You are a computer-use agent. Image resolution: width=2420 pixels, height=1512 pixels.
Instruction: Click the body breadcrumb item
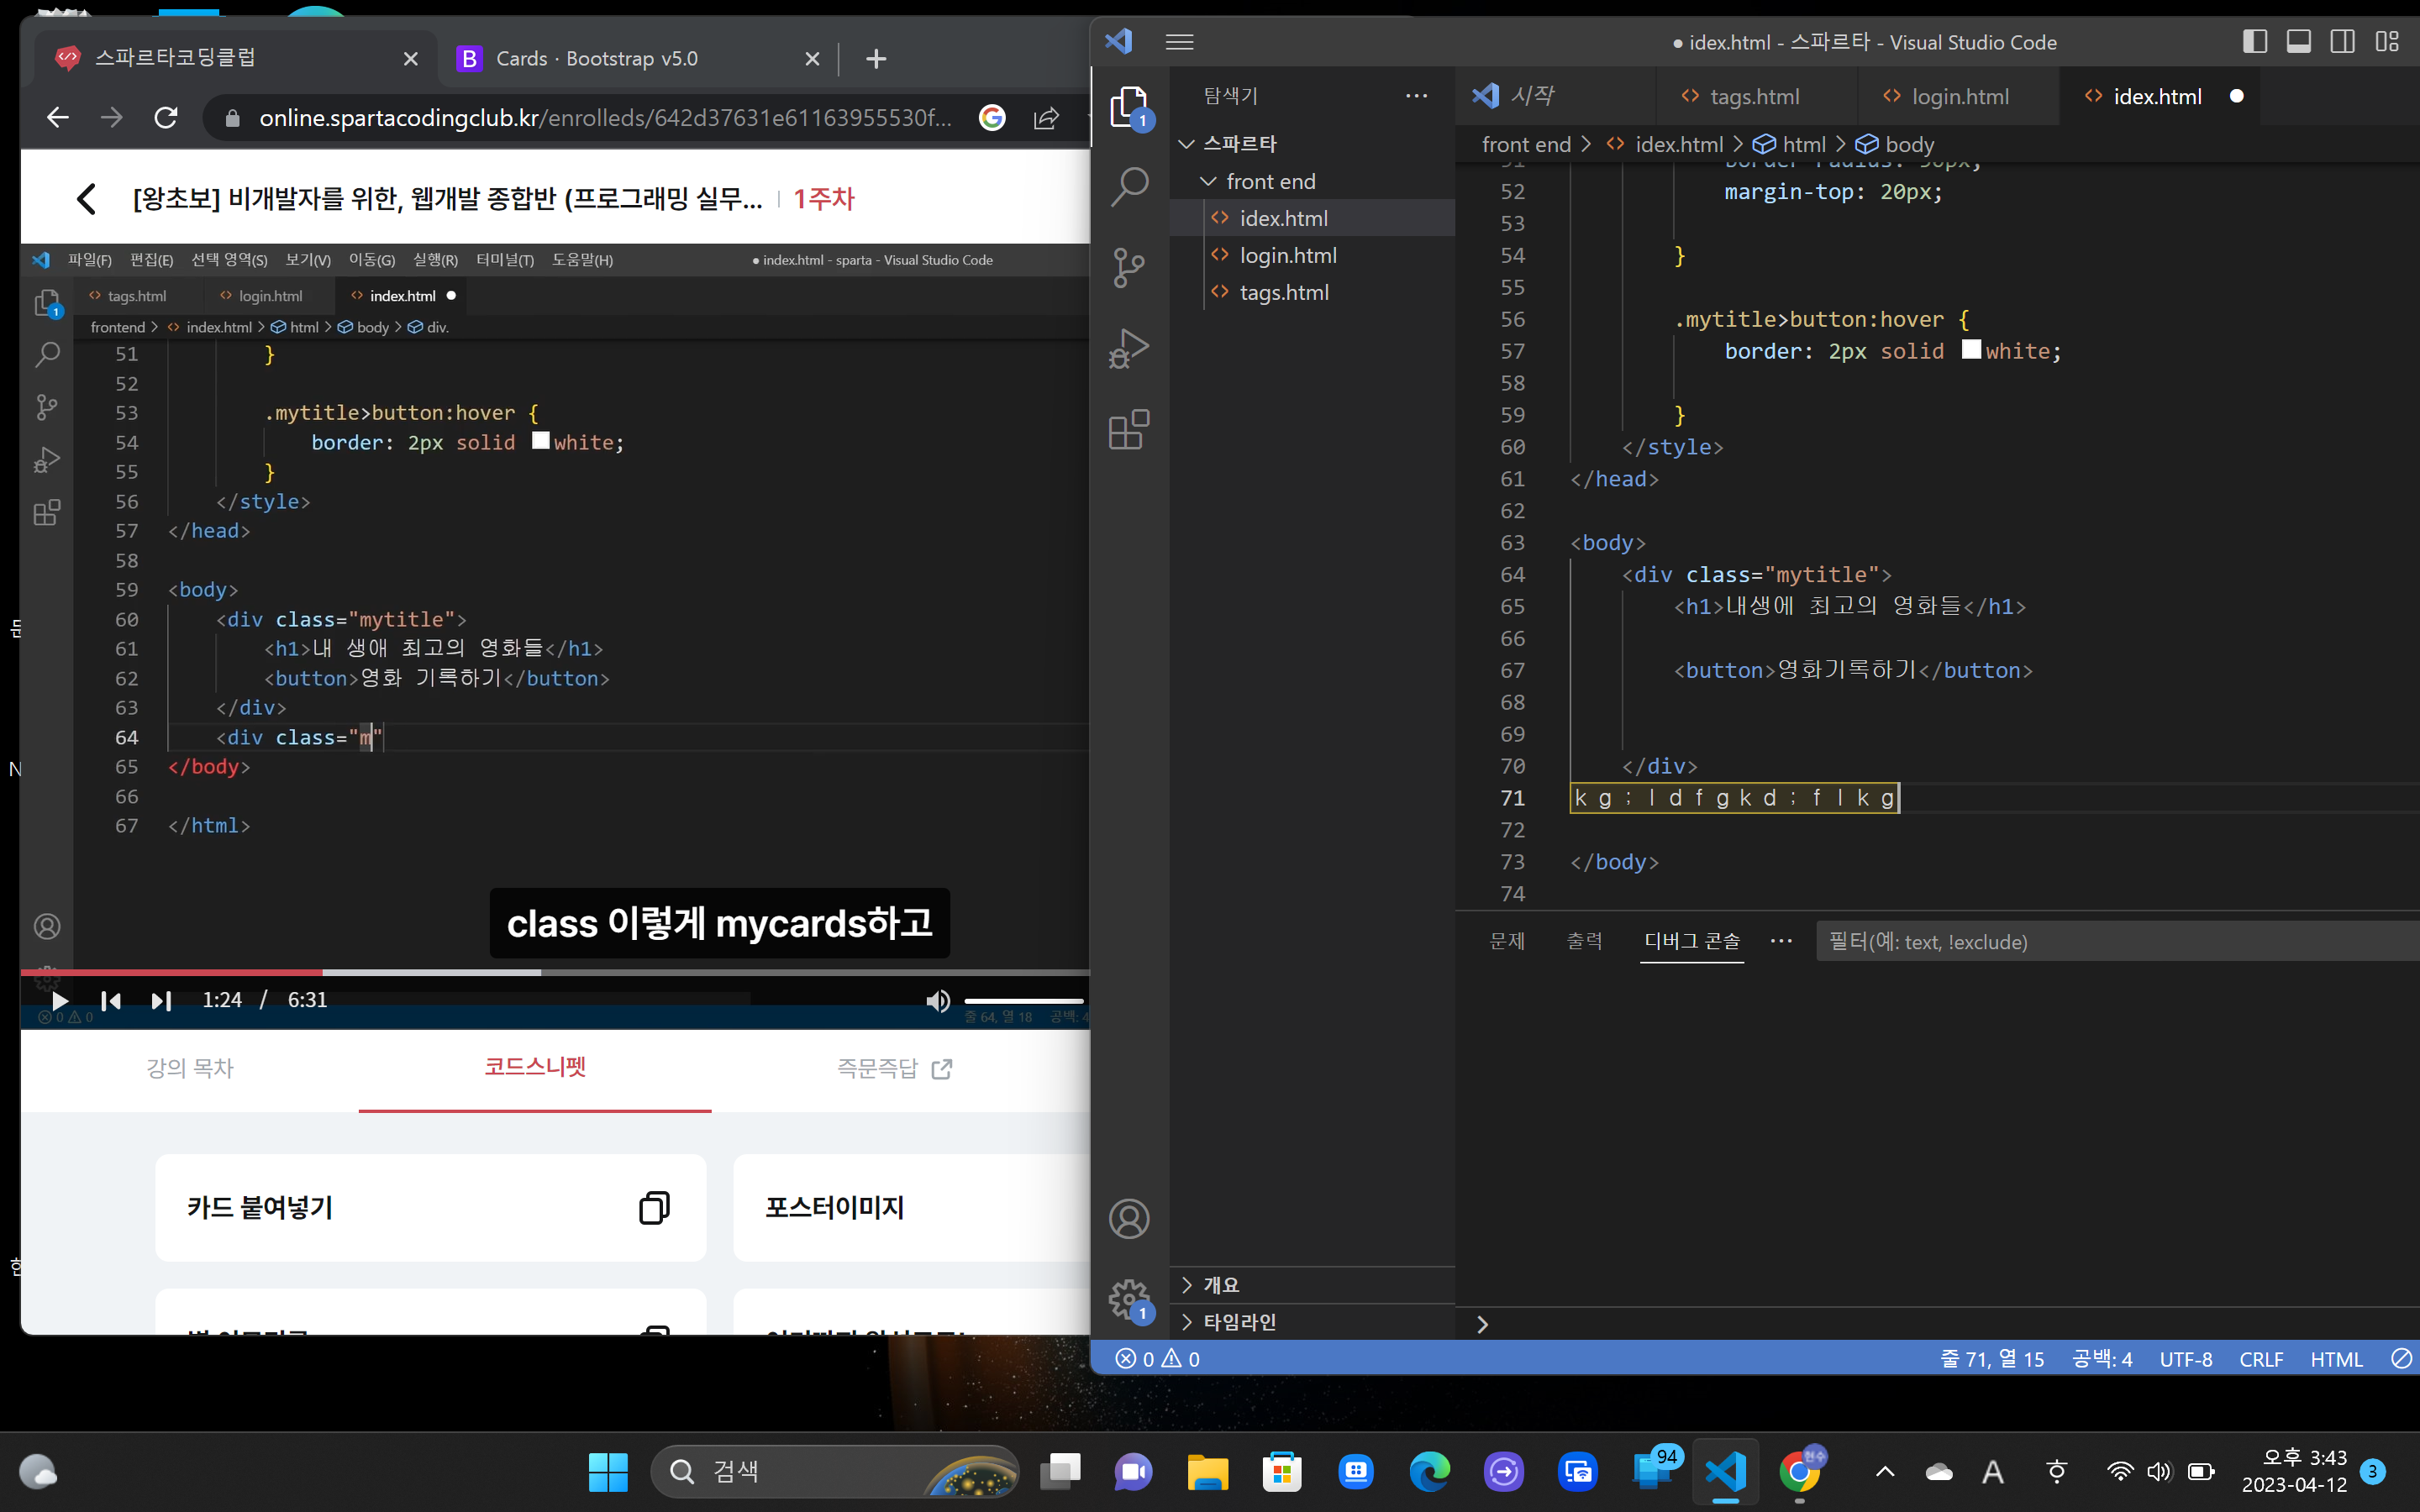tap(1895, 144)
